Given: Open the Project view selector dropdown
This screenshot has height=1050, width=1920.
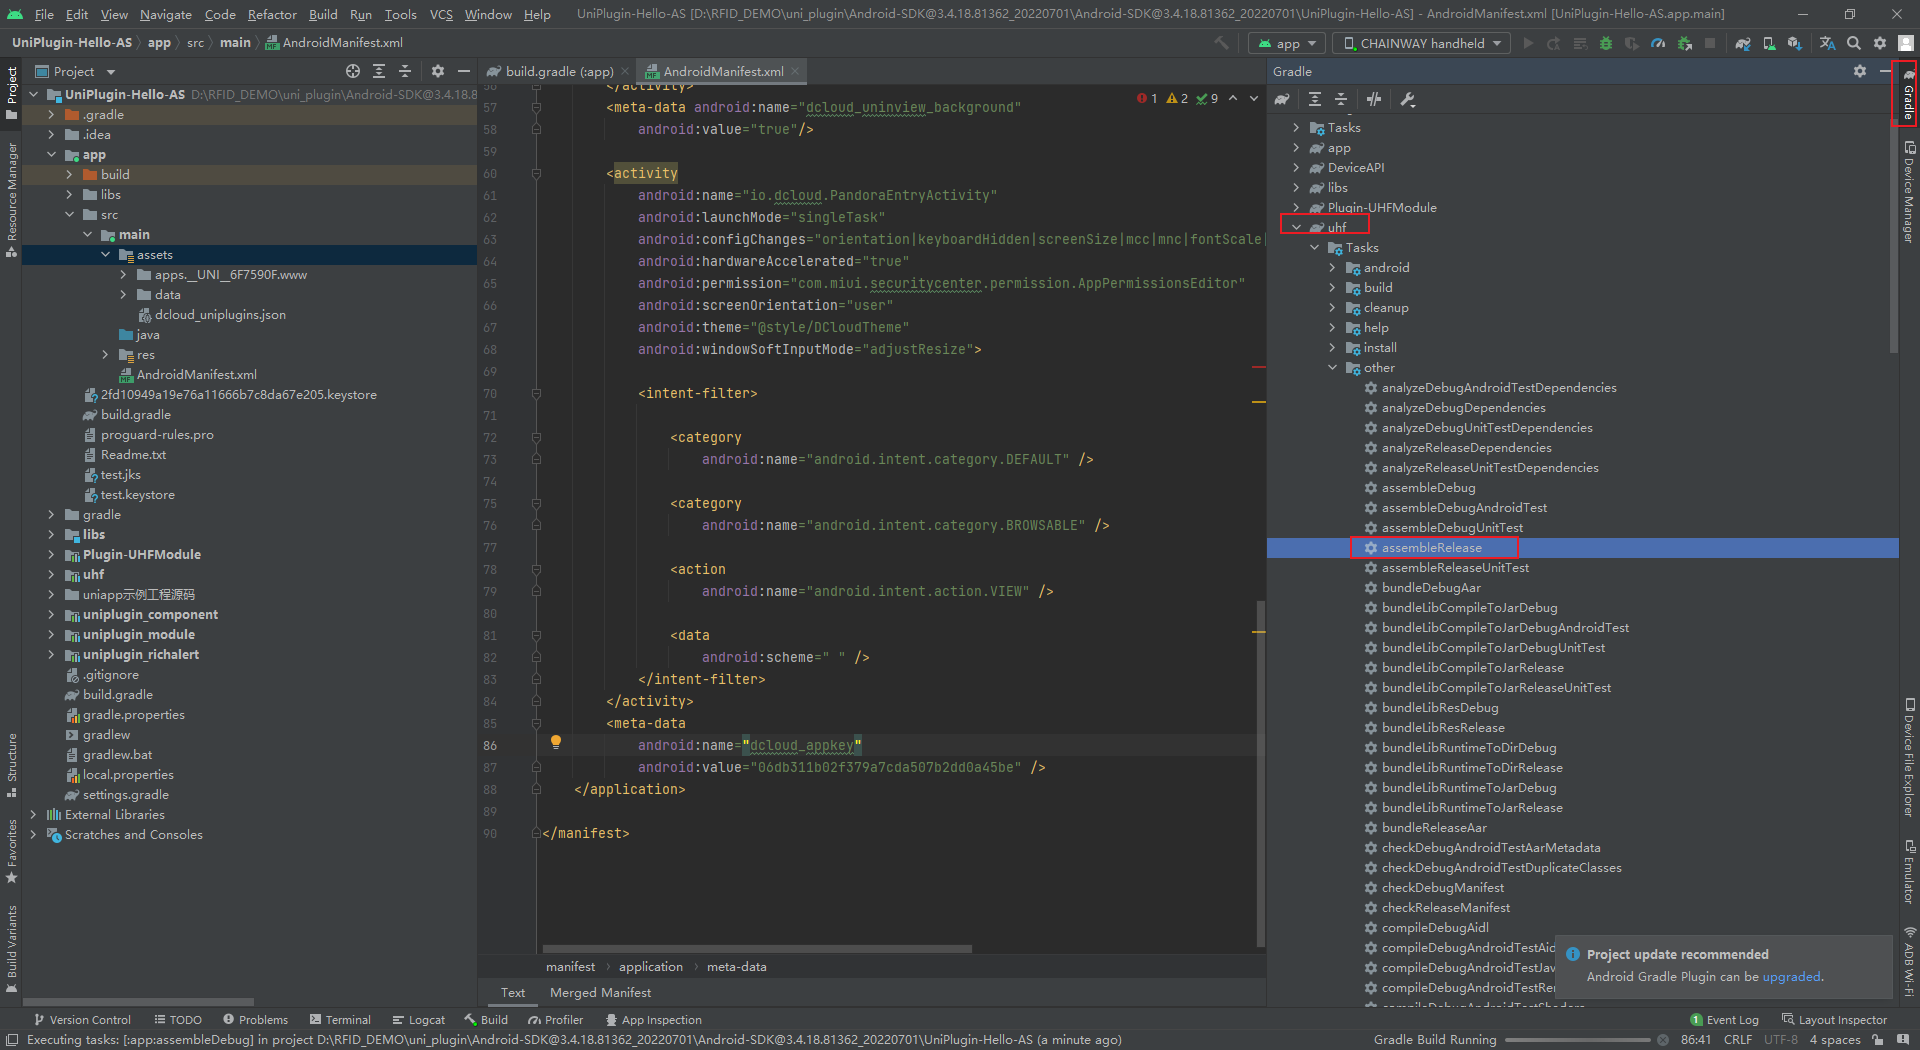Looking at the screenshot, I should pyautogui.click(x=76, y=71).
